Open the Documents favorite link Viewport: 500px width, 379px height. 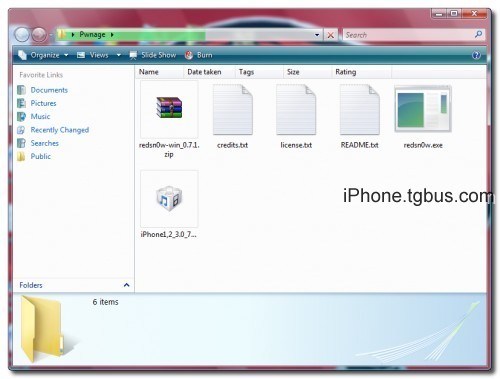coord(49,90)
